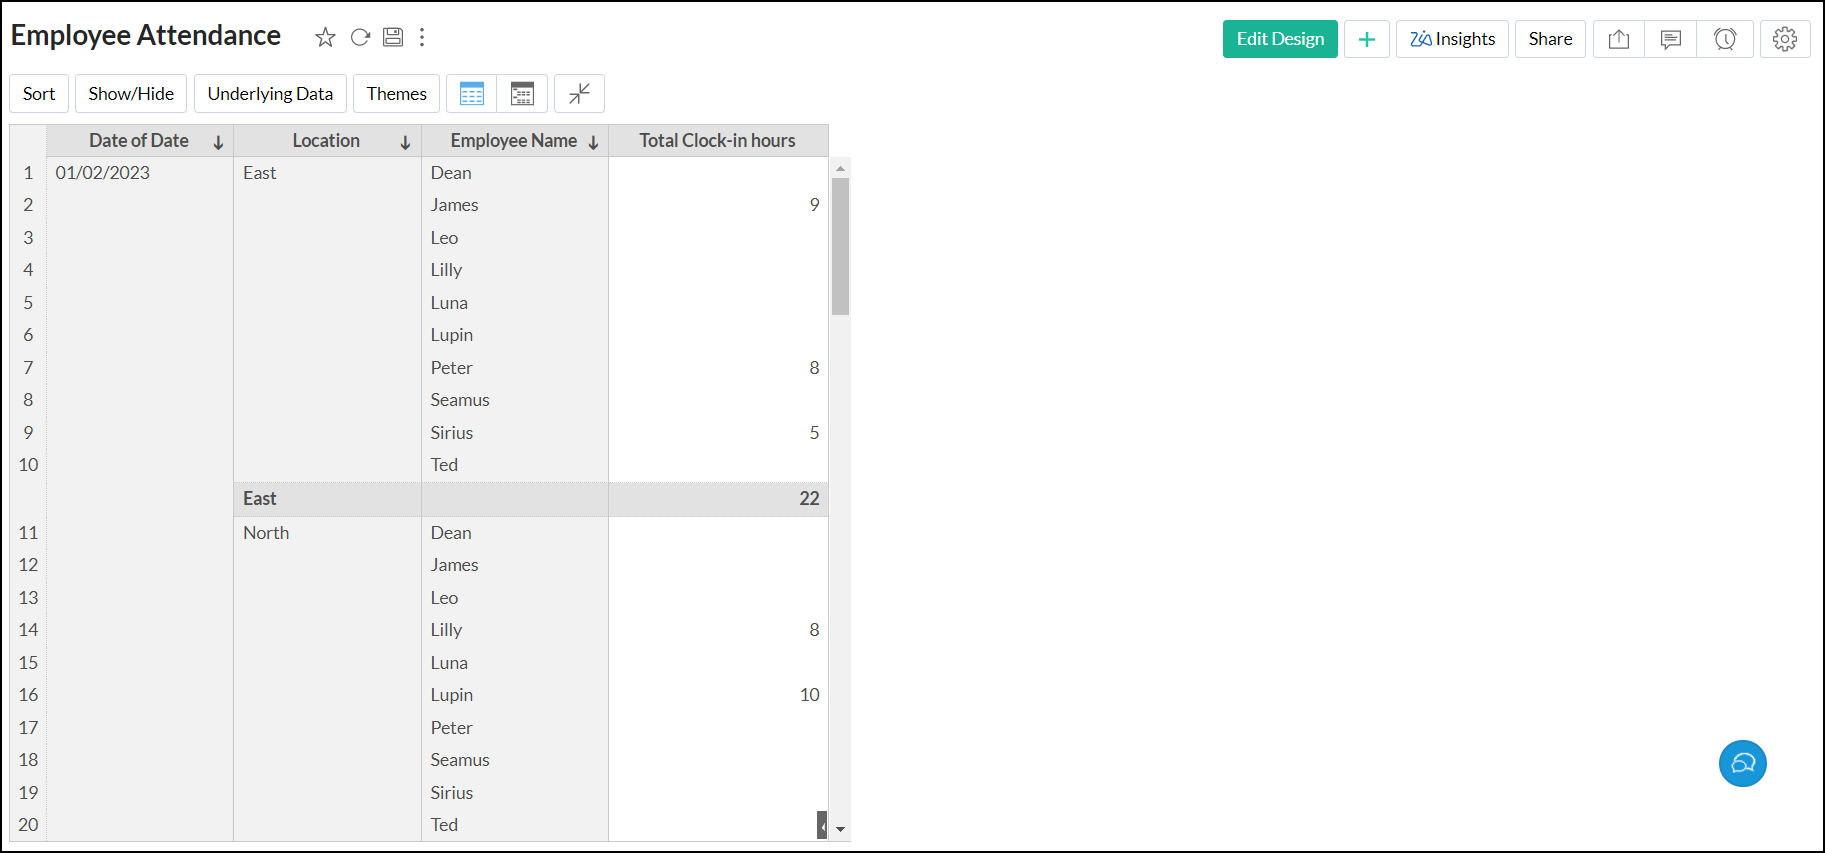
Task: Open the three-dot more options menu
Action: point(422,38)
